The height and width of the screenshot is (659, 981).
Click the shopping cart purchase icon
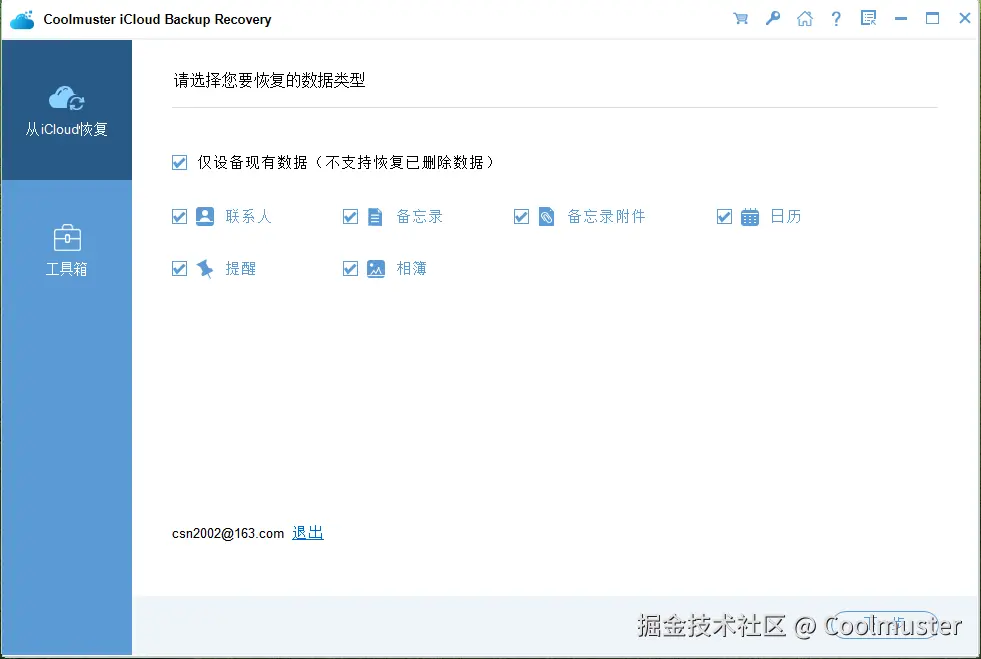point(740,18)
